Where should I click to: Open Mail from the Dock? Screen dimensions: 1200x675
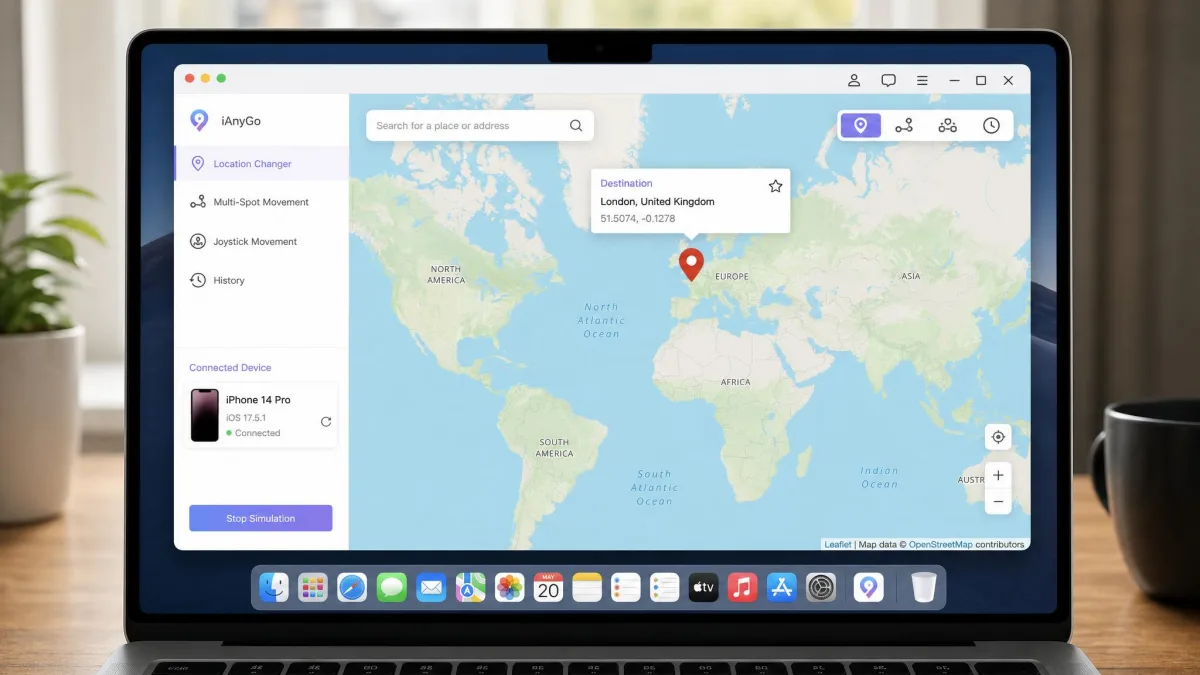[x=431, y=588]
